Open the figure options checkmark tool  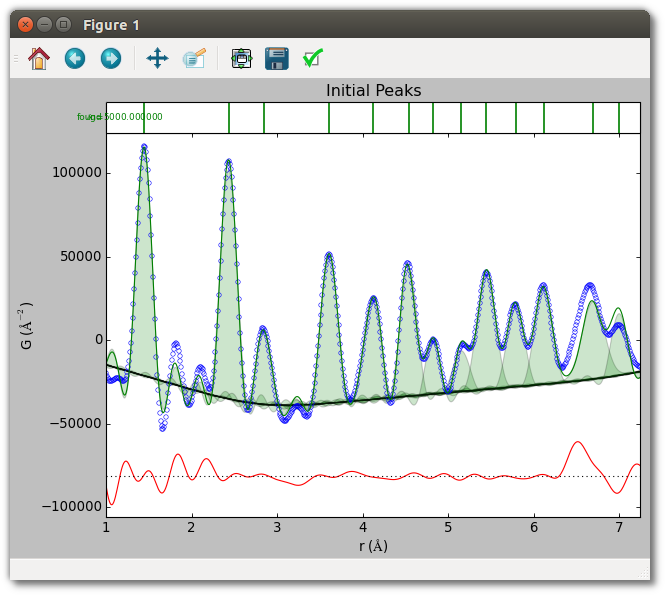point(313,58)
